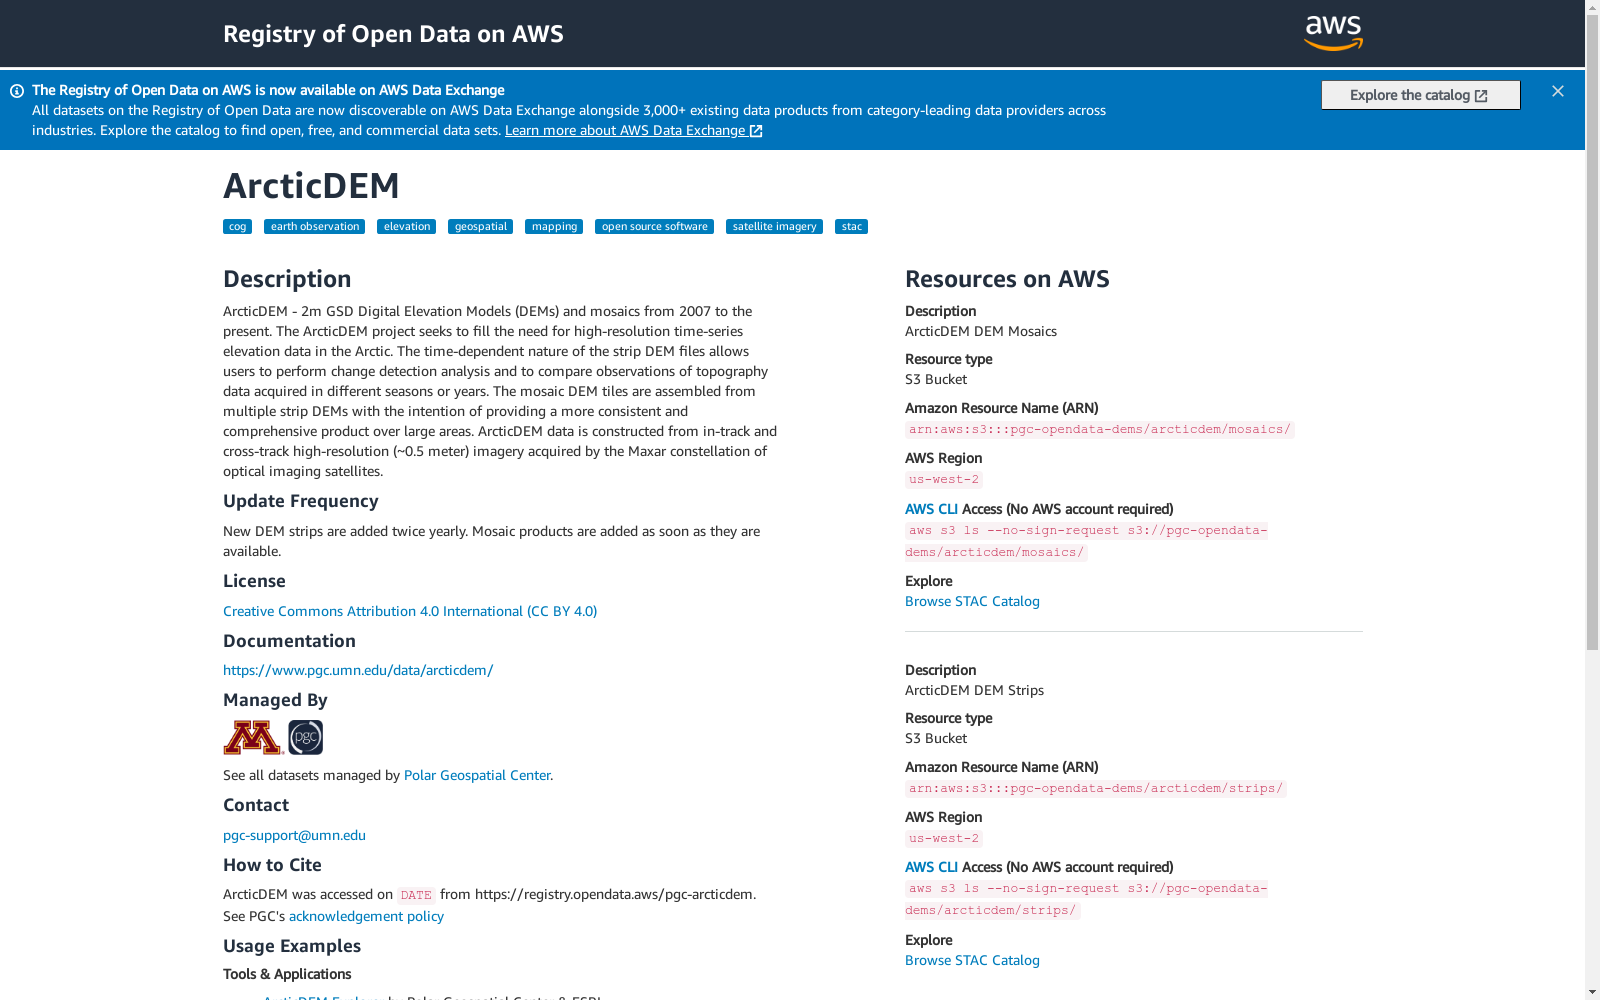Click the AWS logo in the header

click(1333, 33)
